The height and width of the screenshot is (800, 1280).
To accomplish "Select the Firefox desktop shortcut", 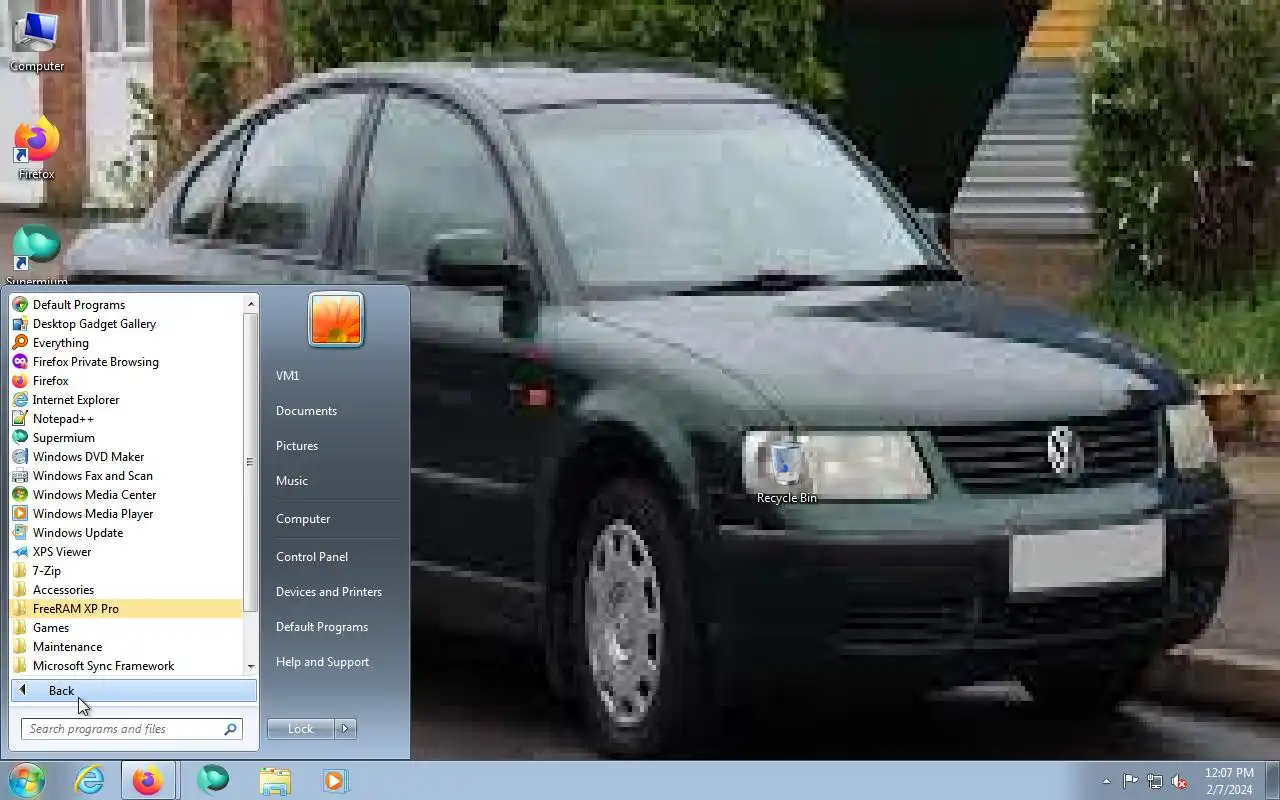I will tap(37, 148).
